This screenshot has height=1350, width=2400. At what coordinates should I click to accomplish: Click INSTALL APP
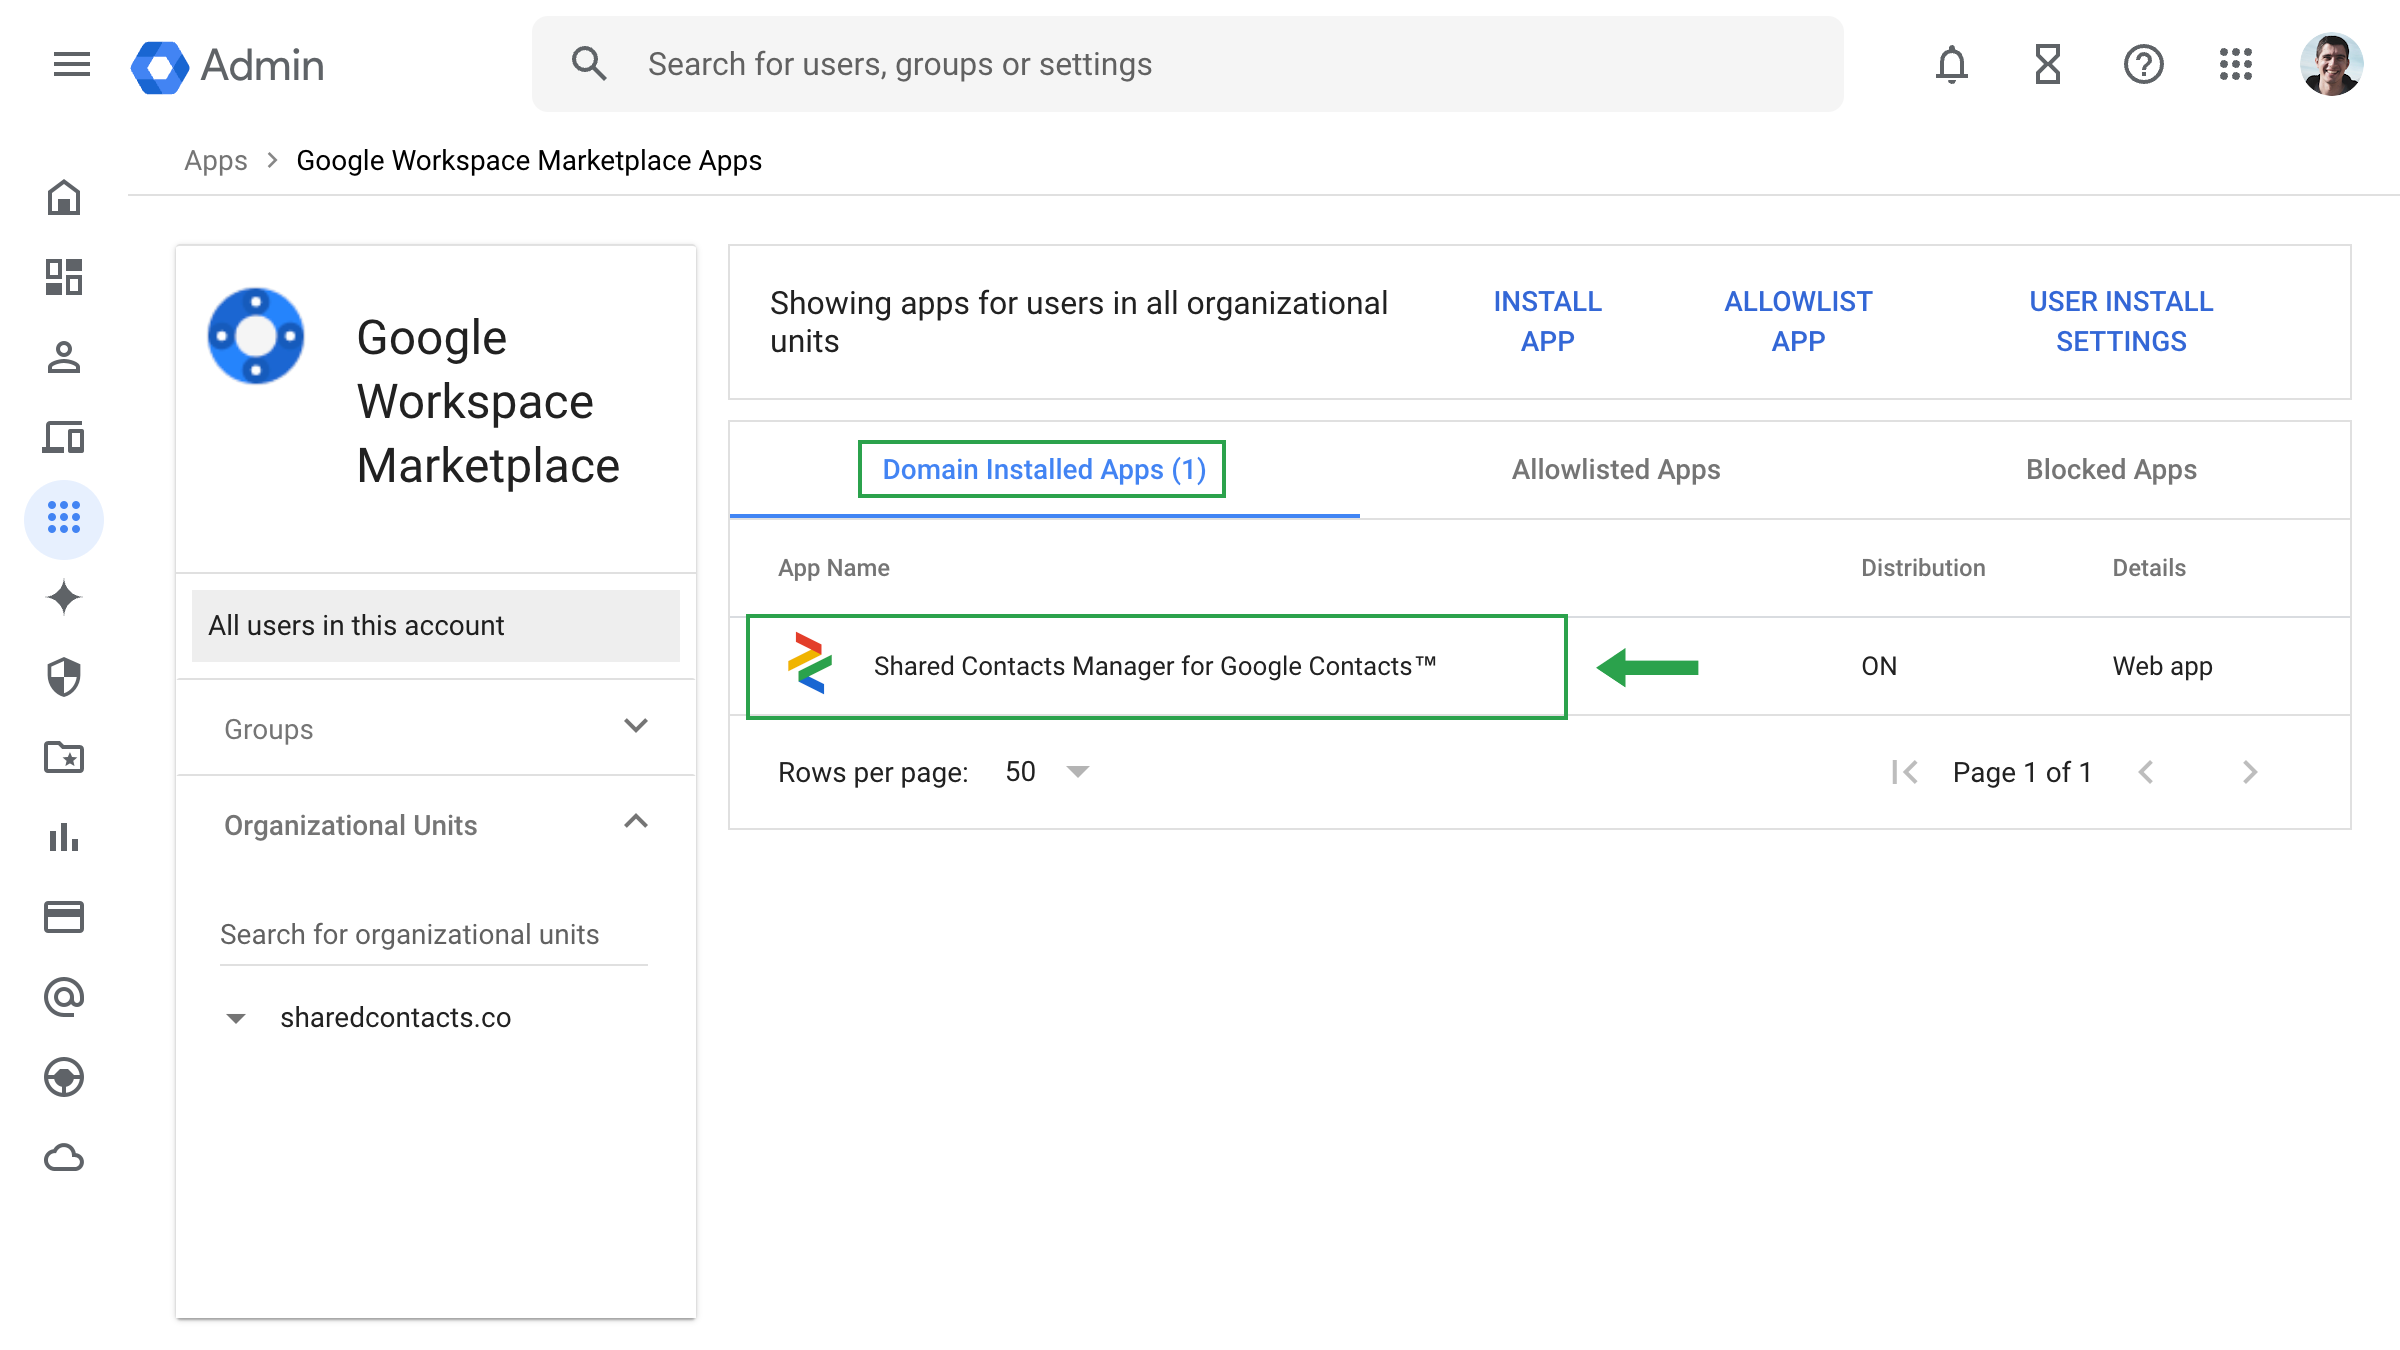point(1548,321)
